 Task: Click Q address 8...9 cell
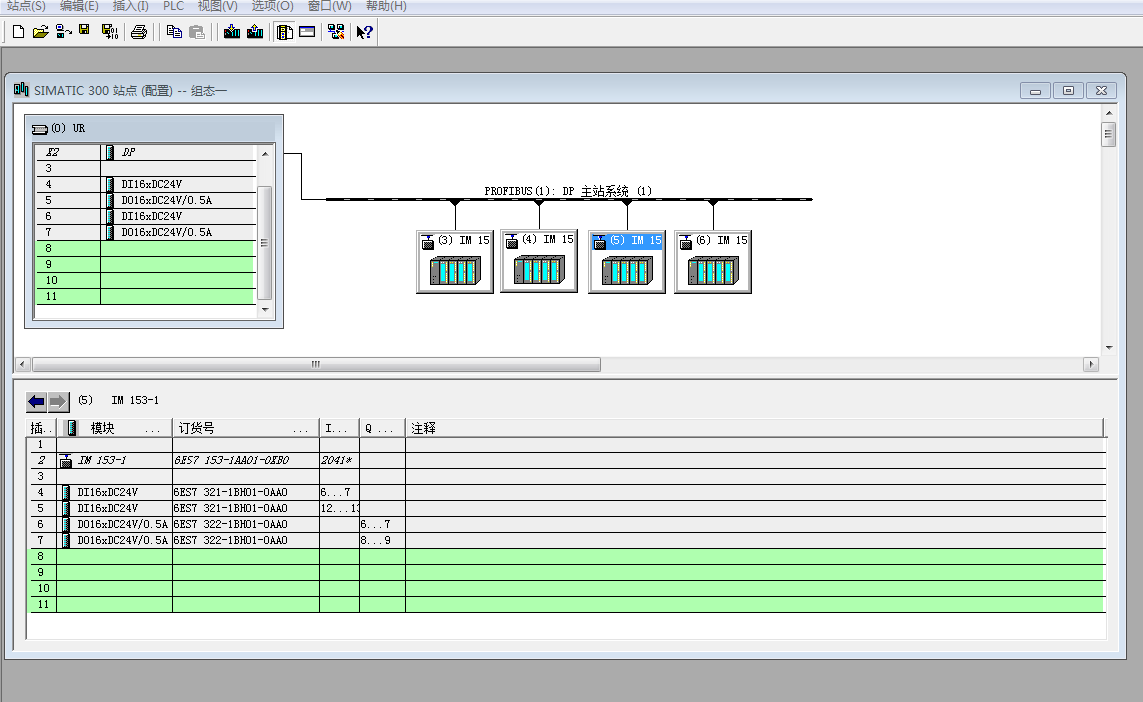point(382,541)
